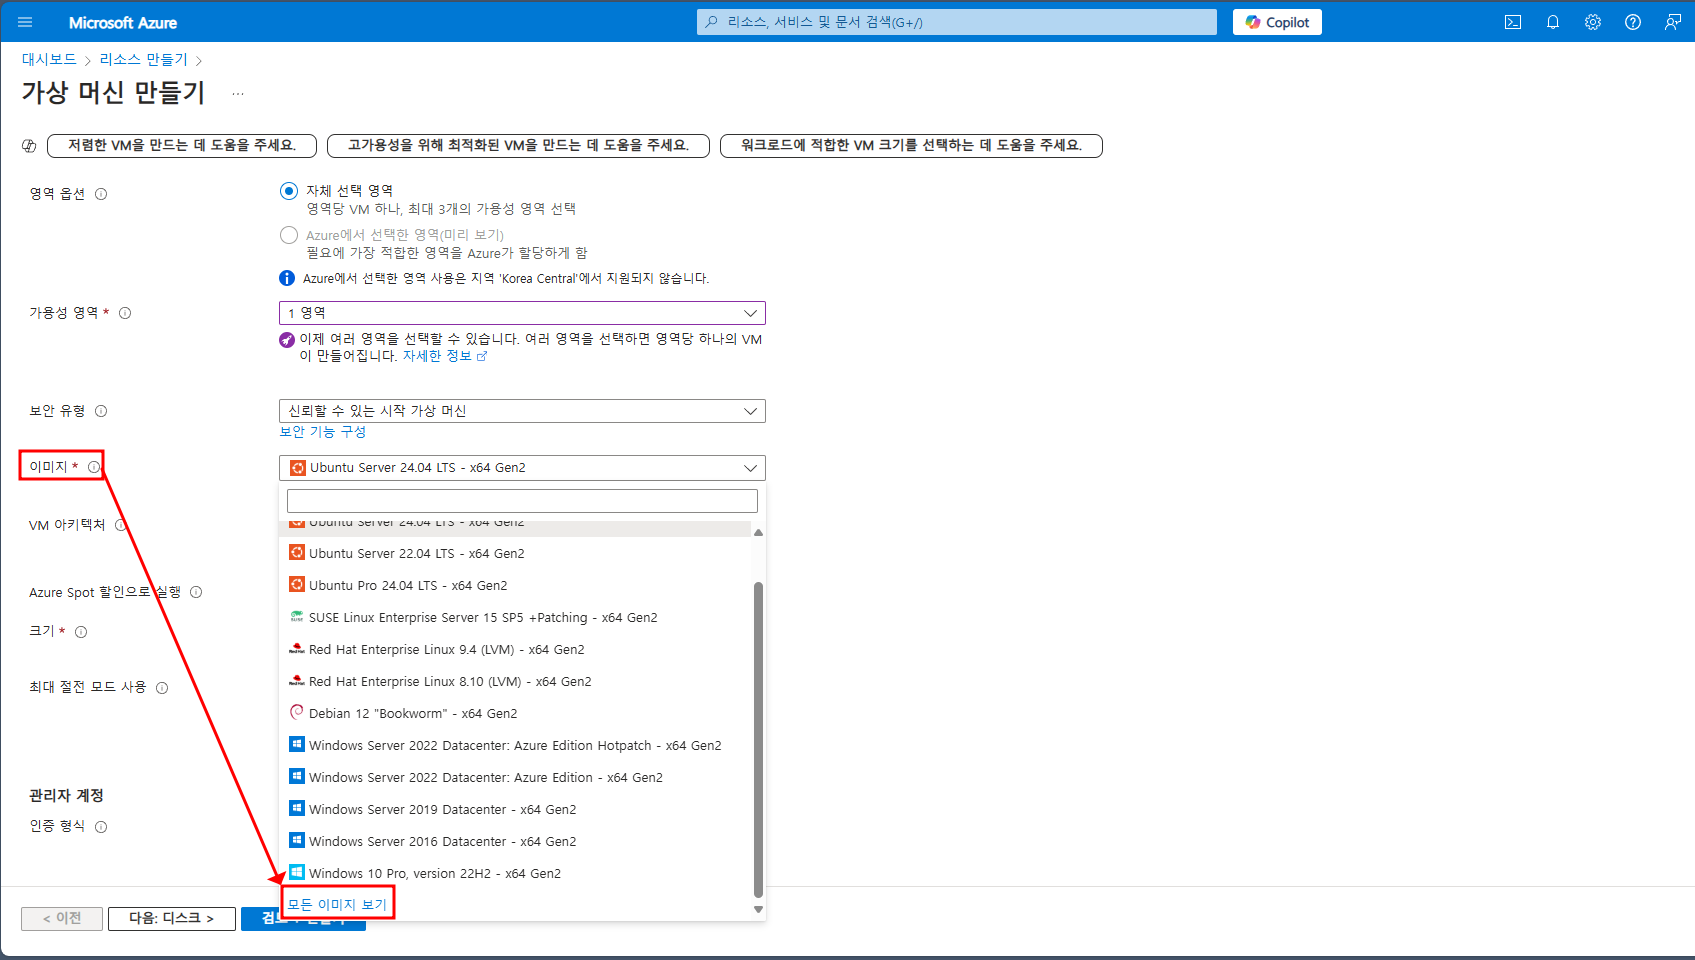Click the info icon next to 보안 유형

point(101,411)
